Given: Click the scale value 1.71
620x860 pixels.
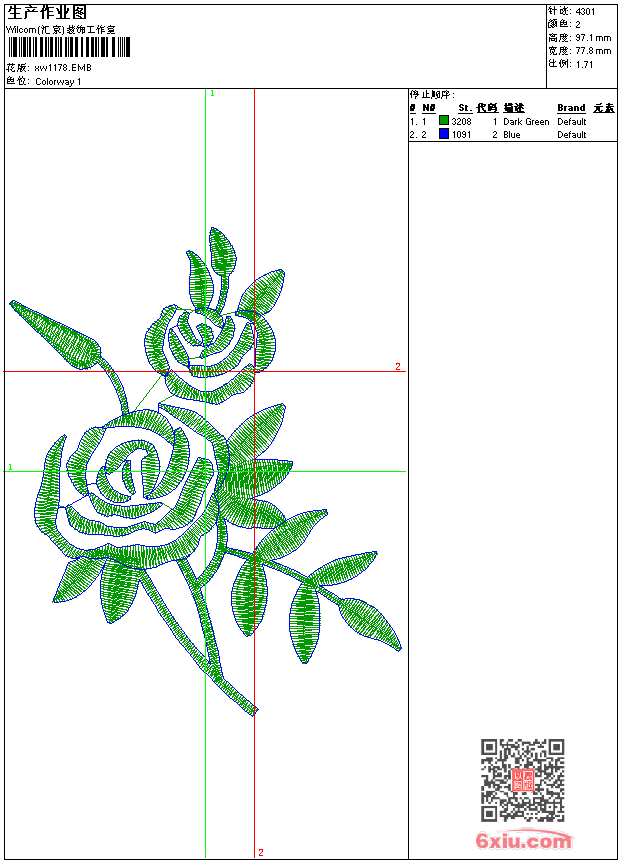Looking at the screenshot, I should coord(584,64).
